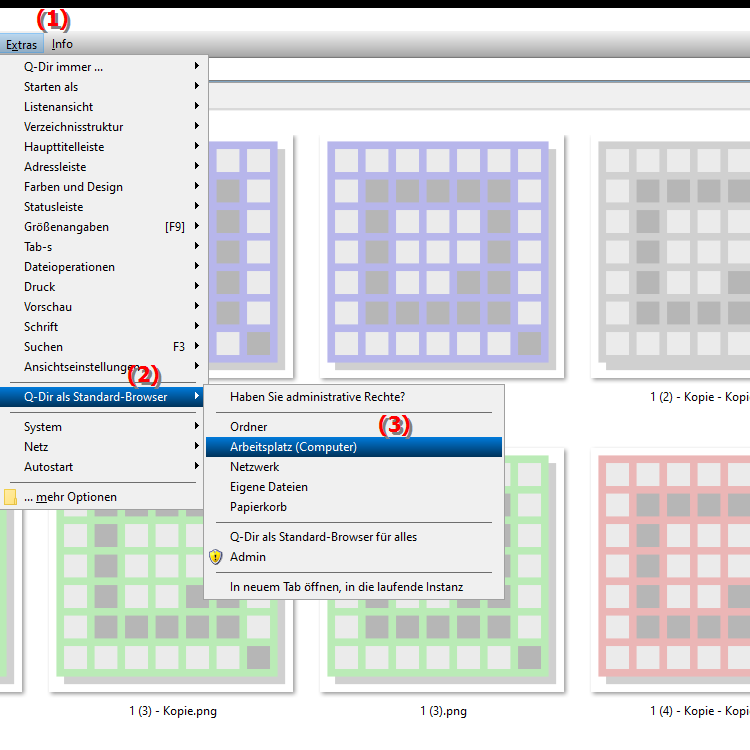Select Ordner in the submenu
This screenshot has height=750, width=750.
(354, 427)
